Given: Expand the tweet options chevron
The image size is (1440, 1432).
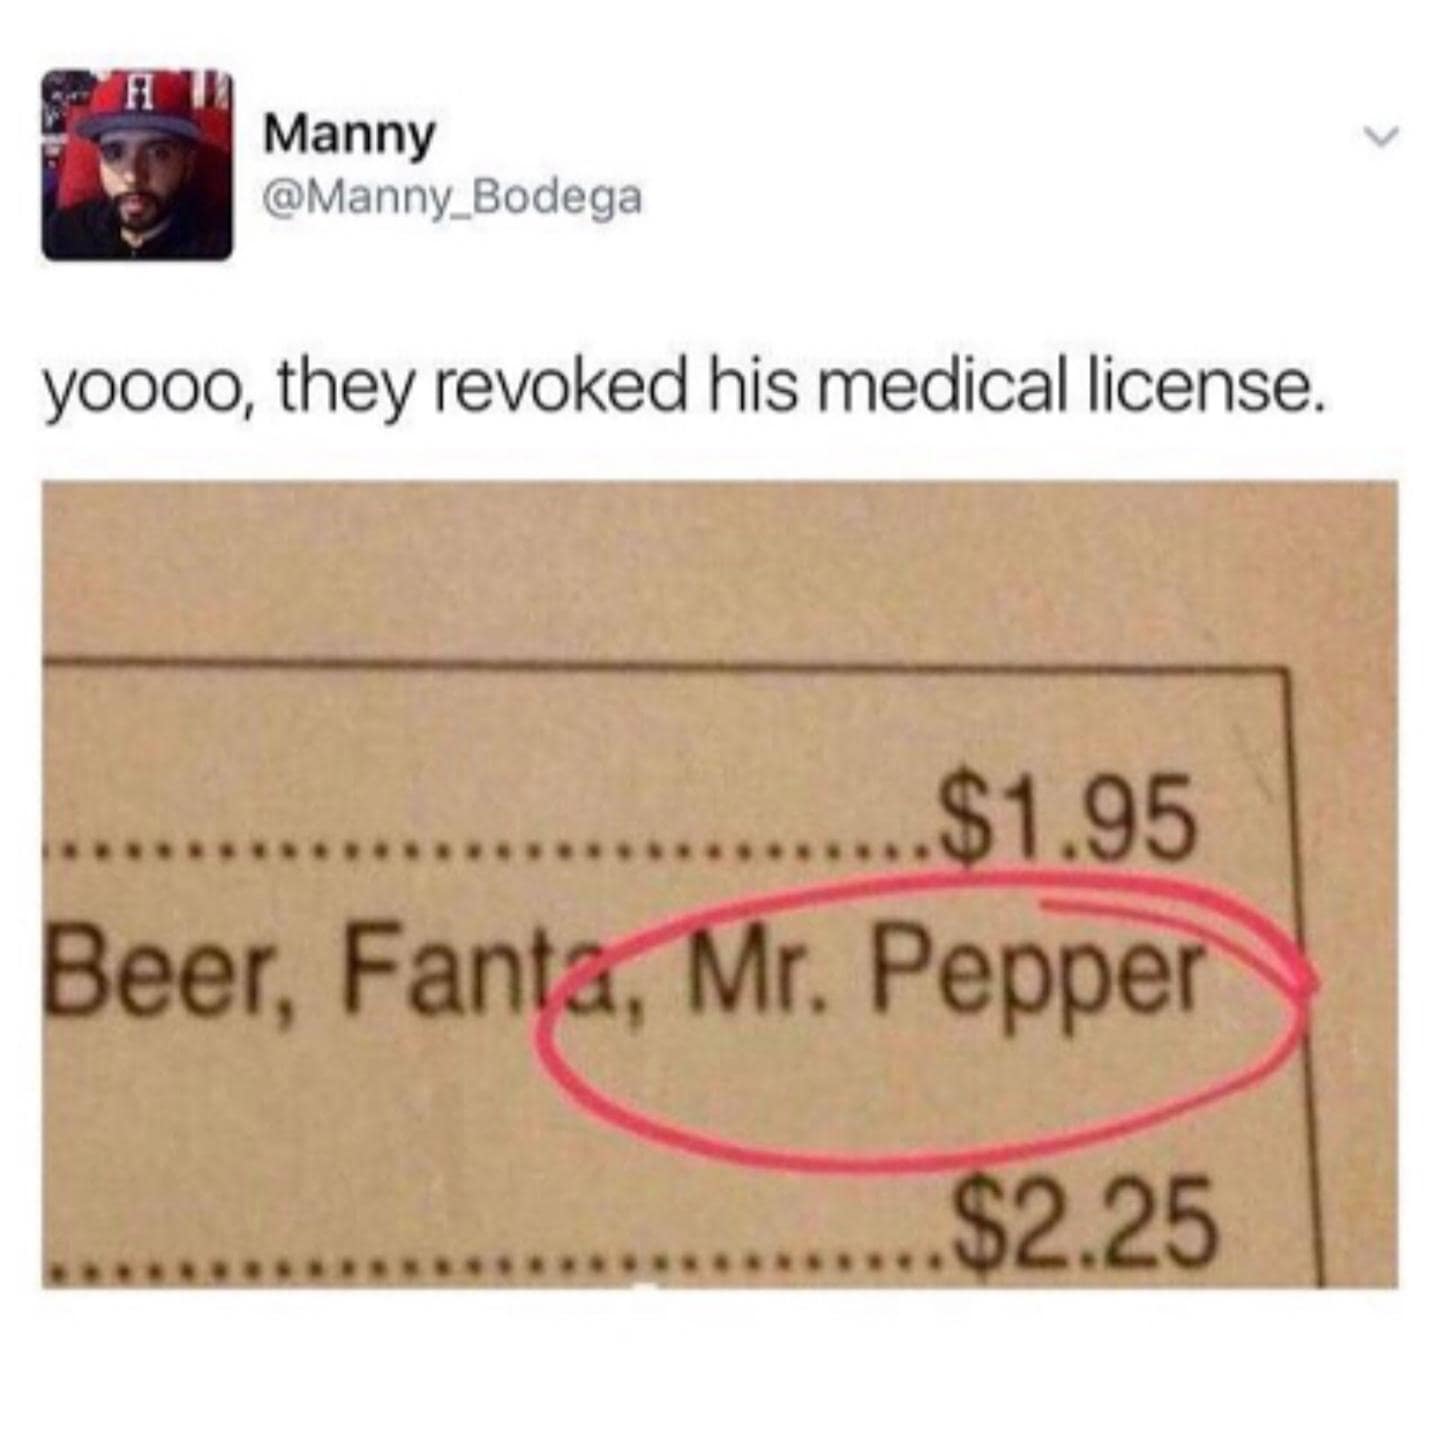Looking at the screenshot, I should 1386,134.
